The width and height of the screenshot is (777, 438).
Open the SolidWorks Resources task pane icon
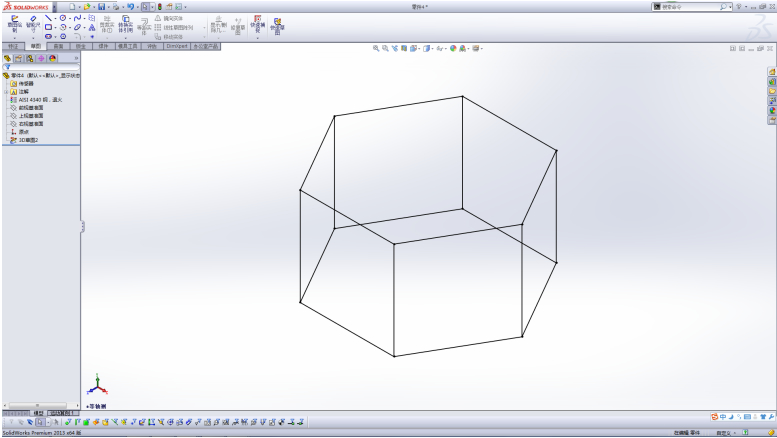[x=772, y=72]
